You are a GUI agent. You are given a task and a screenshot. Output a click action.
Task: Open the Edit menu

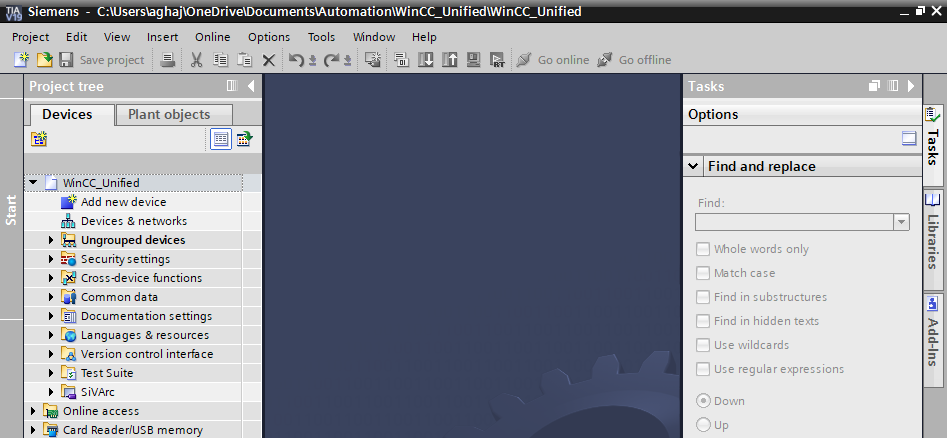[x=77, y=37]
